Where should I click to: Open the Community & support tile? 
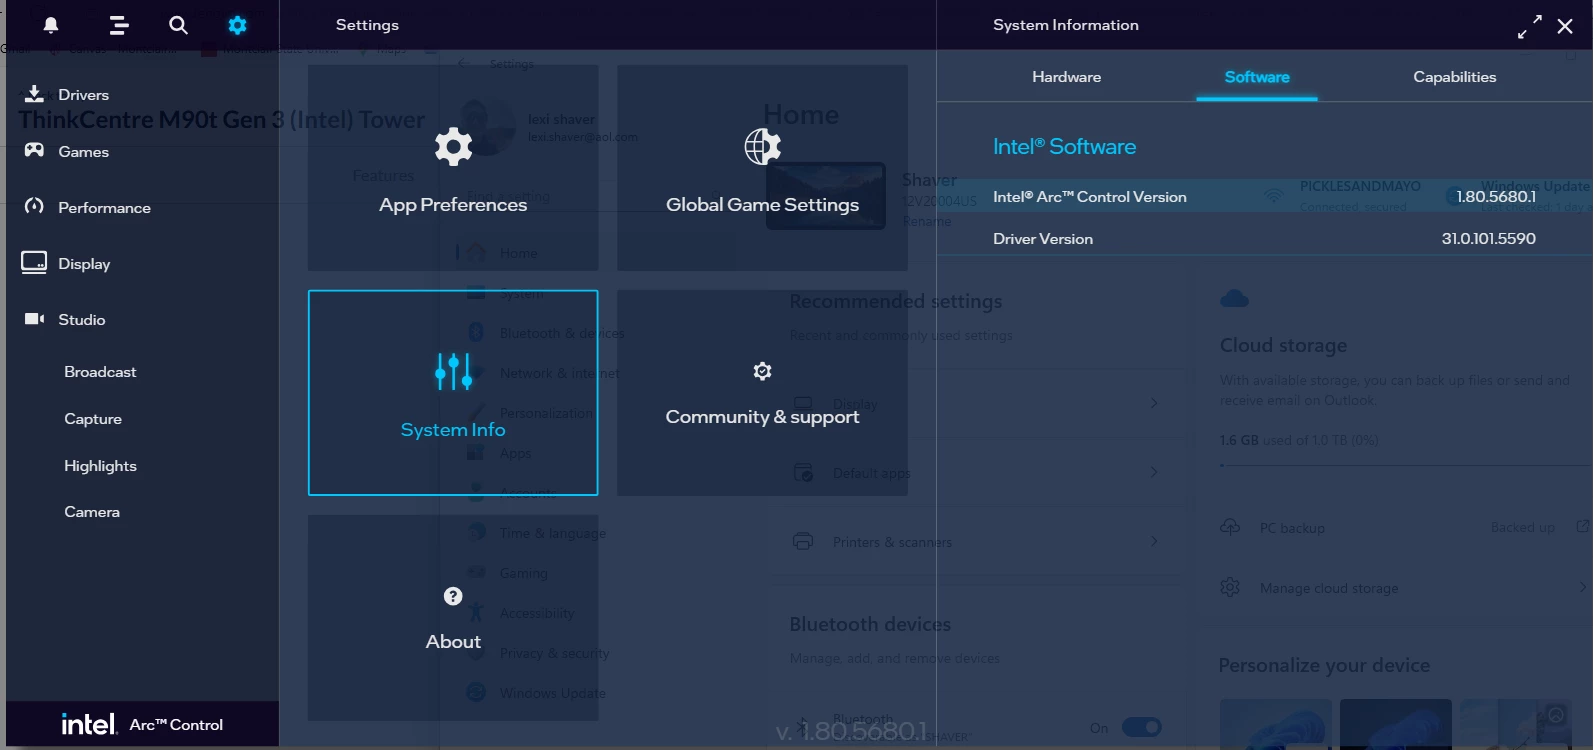click(762, 393)
